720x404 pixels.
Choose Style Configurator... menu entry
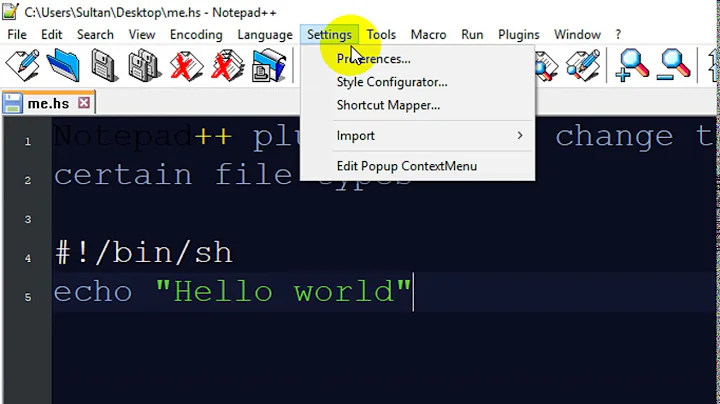pos(417,82)
